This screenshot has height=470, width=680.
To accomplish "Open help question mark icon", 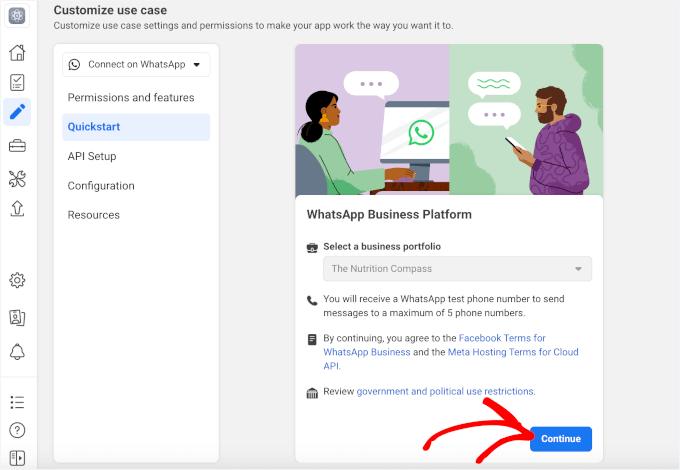I will pos(17,430).
